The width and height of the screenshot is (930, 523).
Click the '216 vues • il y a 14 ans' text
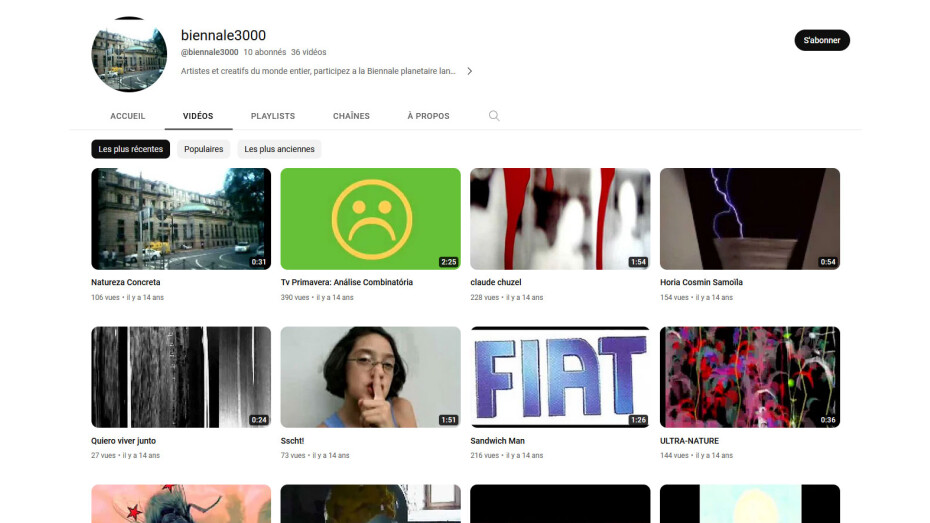507,455
